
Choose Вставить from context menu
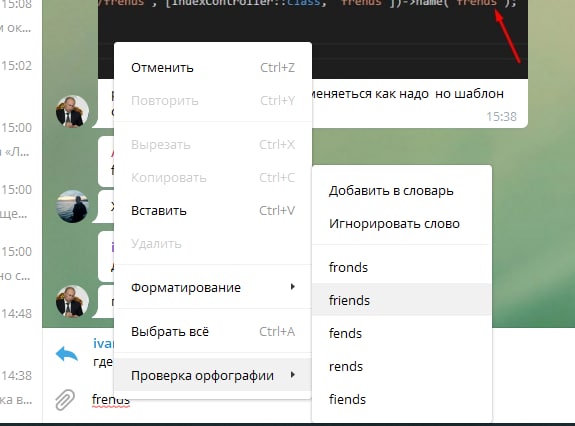click(x=213, y=211)
